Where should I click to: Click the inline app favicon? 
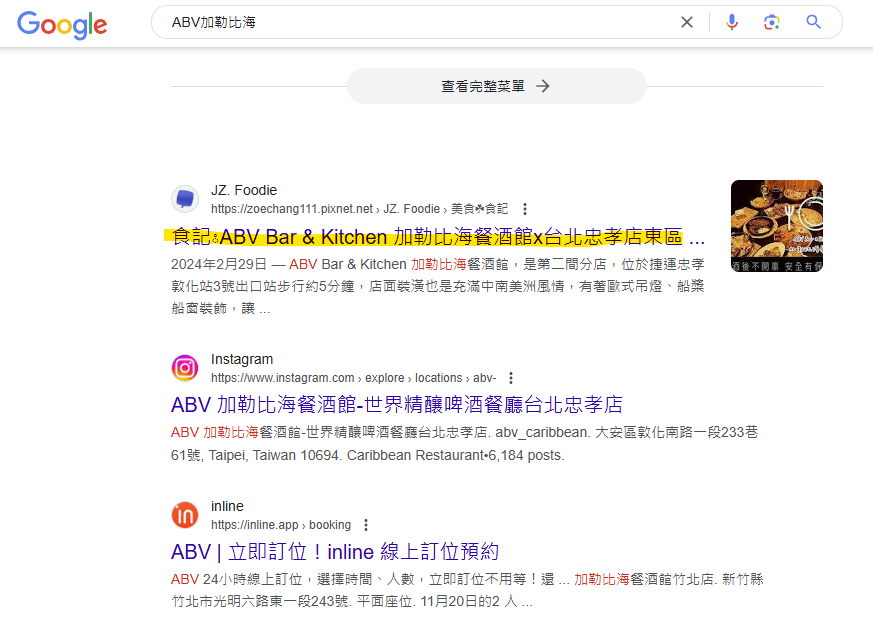185,515
